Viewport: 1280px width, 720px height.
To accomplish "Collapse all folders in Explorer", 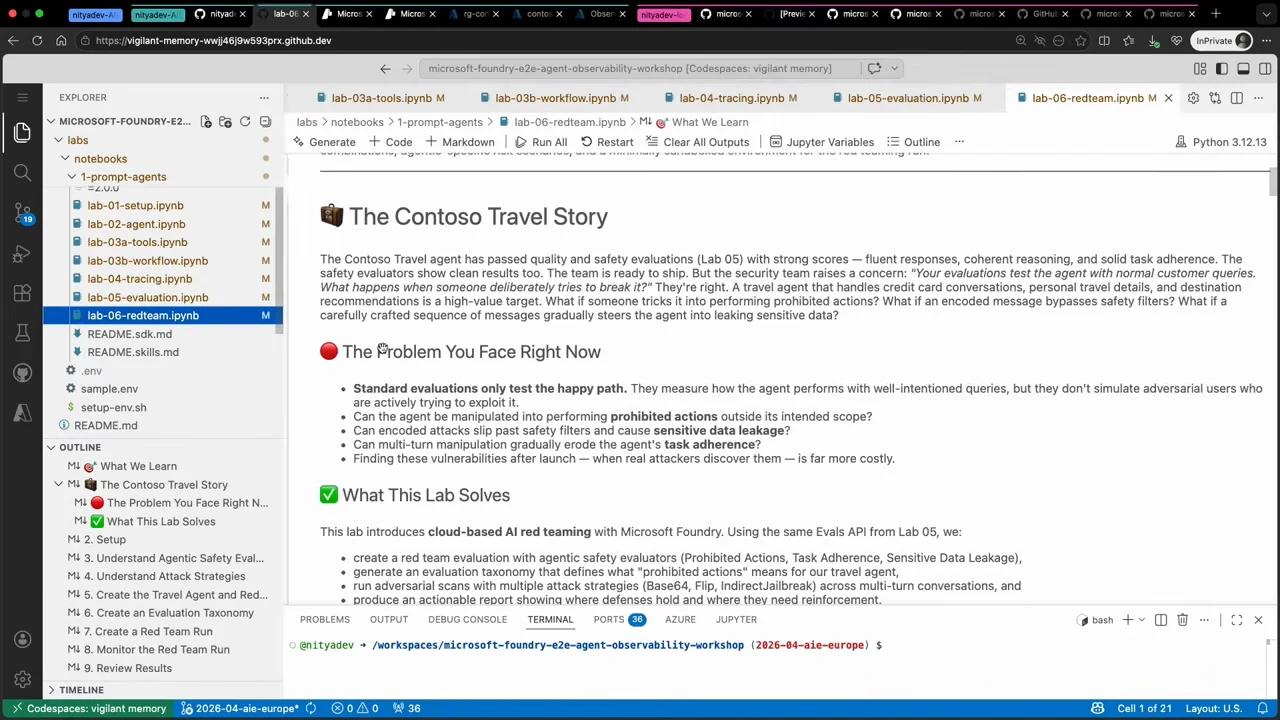I will pos(265,121).
